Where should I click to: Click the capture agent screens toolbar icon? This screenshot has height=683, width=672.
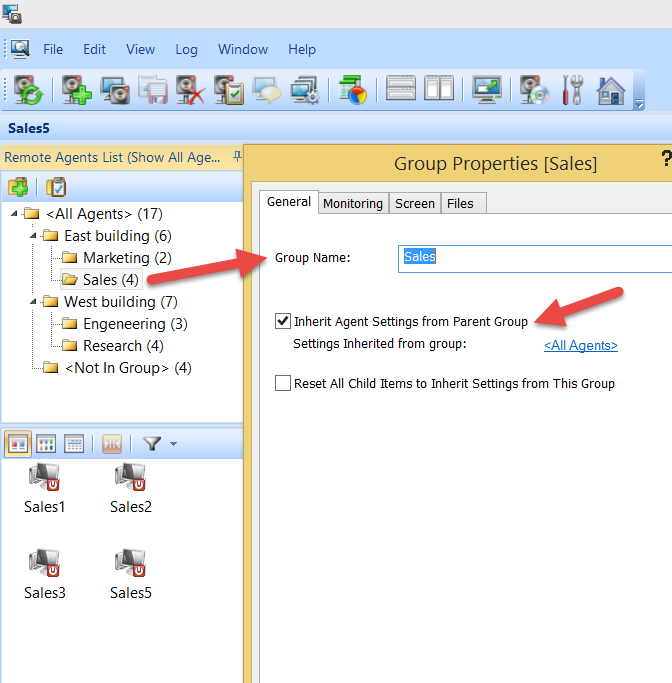pyautogui.click(x=115, y=90)
